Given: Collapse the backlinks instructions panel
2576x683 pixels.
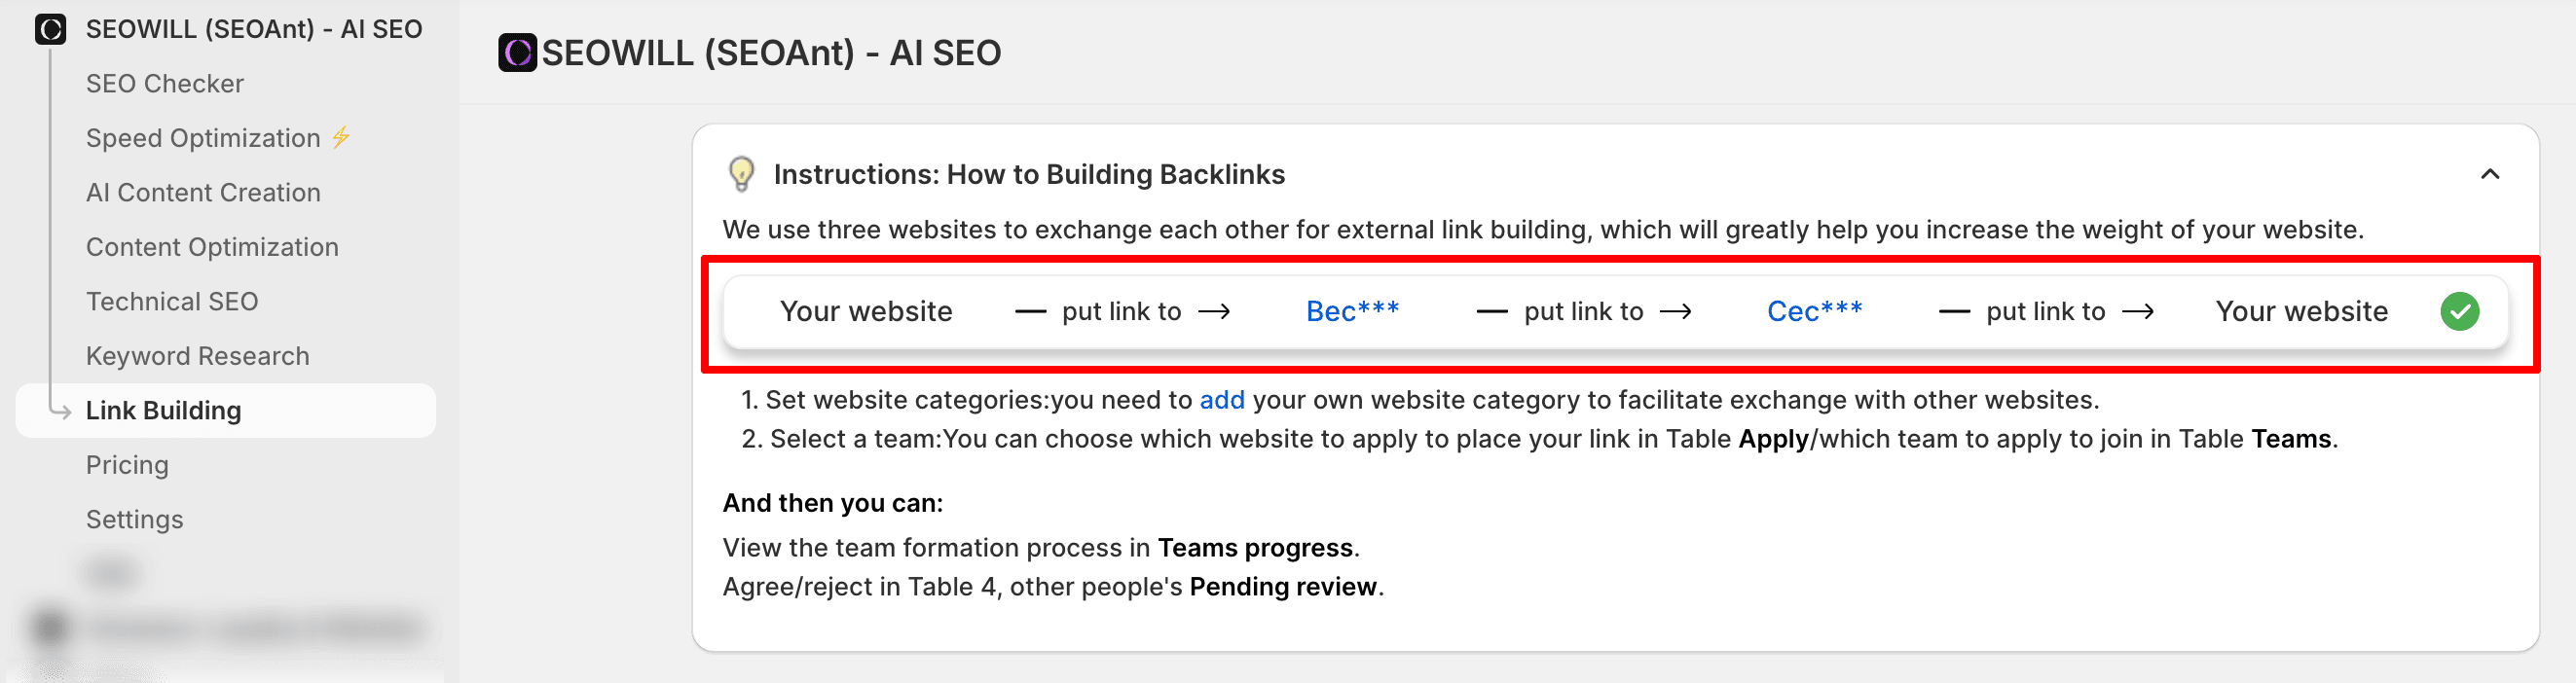Looking at the screenshot, I should click(2489, 174).
